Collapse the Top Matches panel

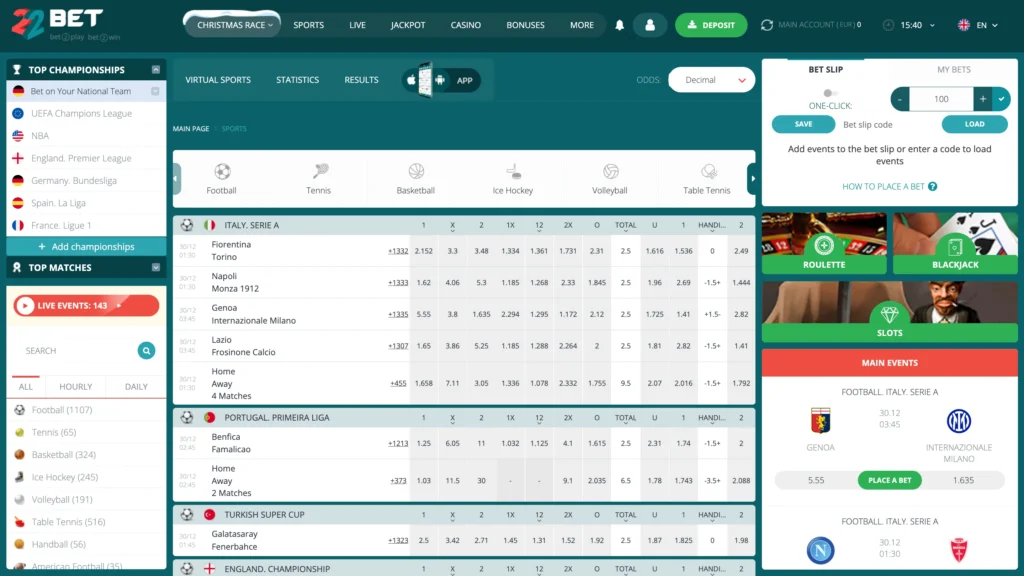coord(155,268)
